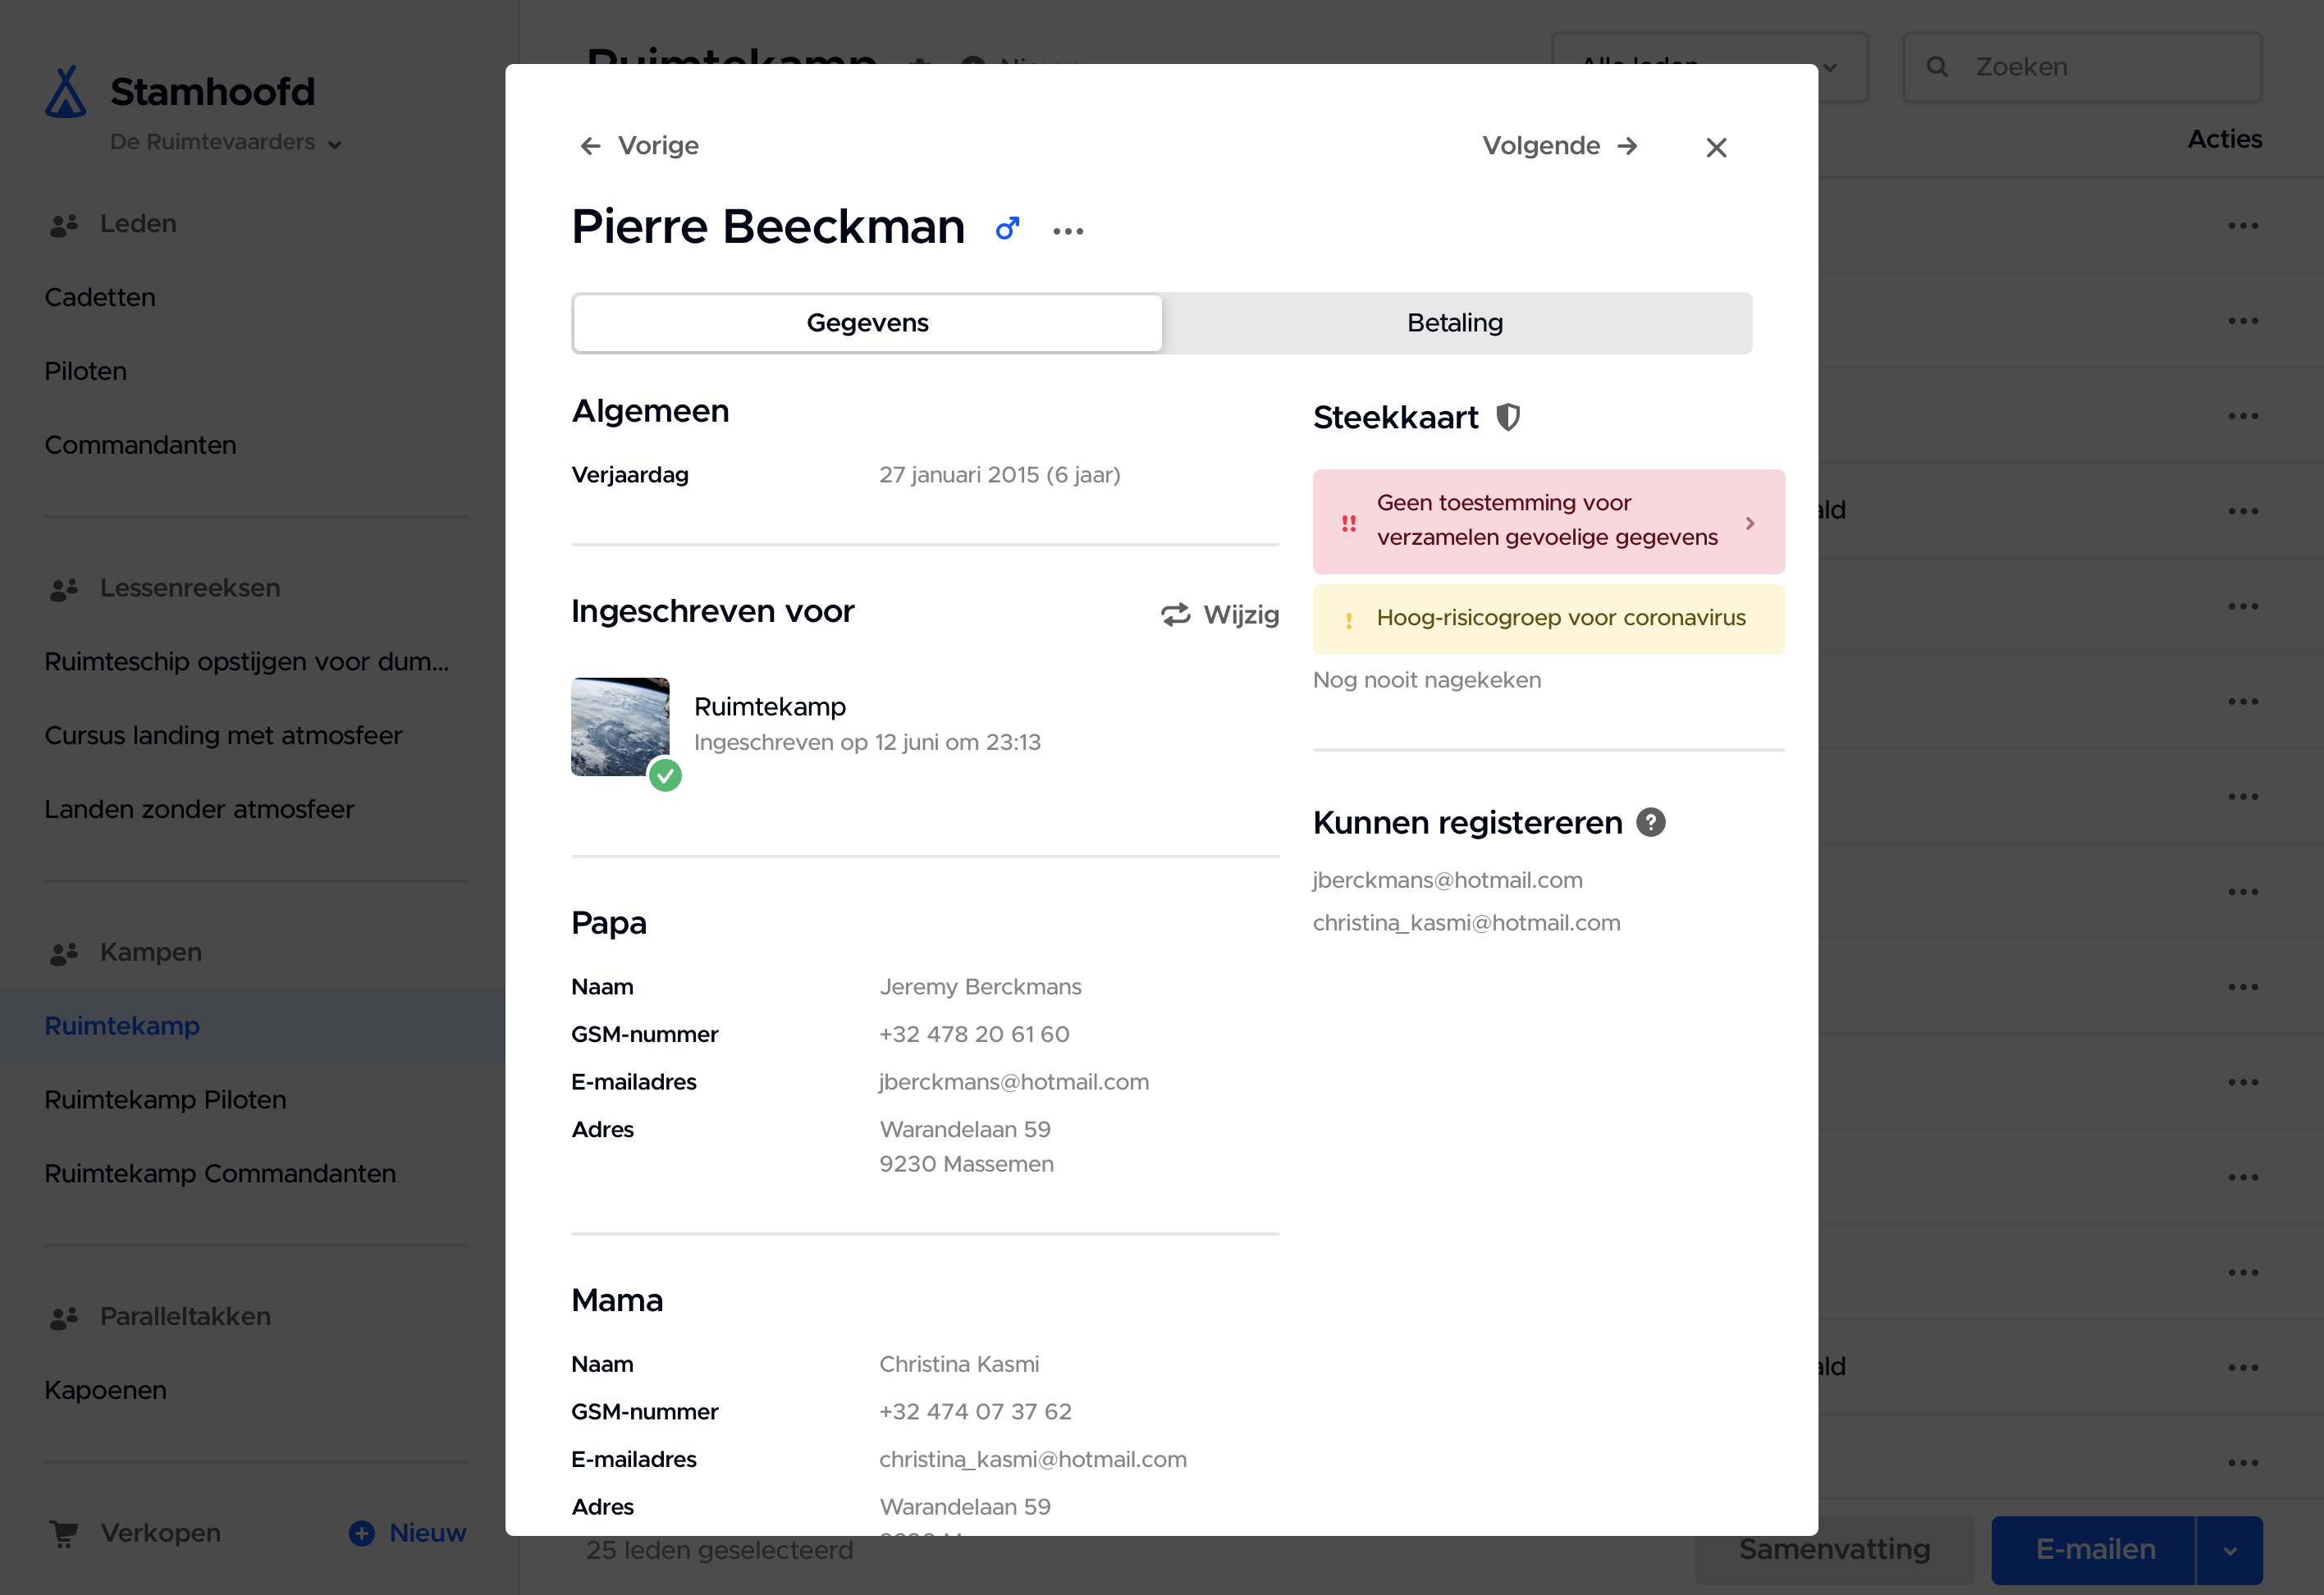
Task: Go to next member with Volgende arrow
Action: click(x=1627, y=146)
